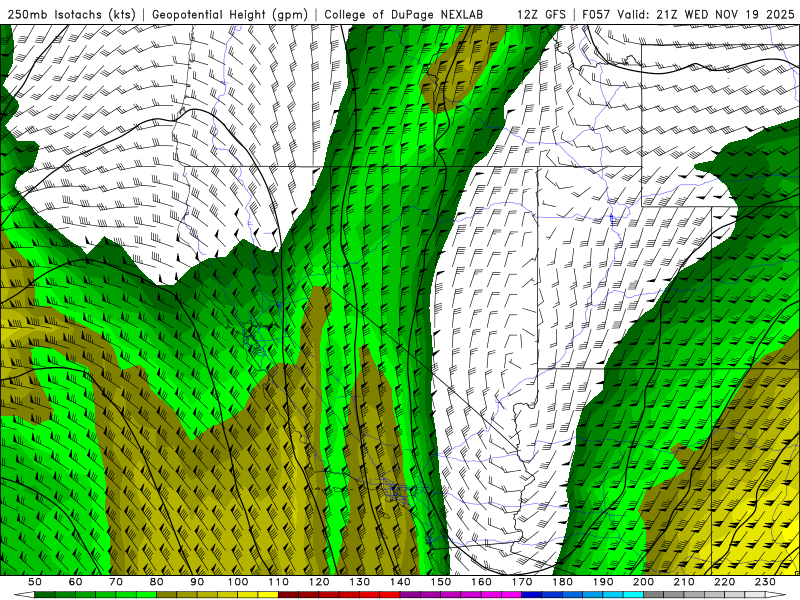Click the "250mb Isotachs (kts)" title text

72,15
